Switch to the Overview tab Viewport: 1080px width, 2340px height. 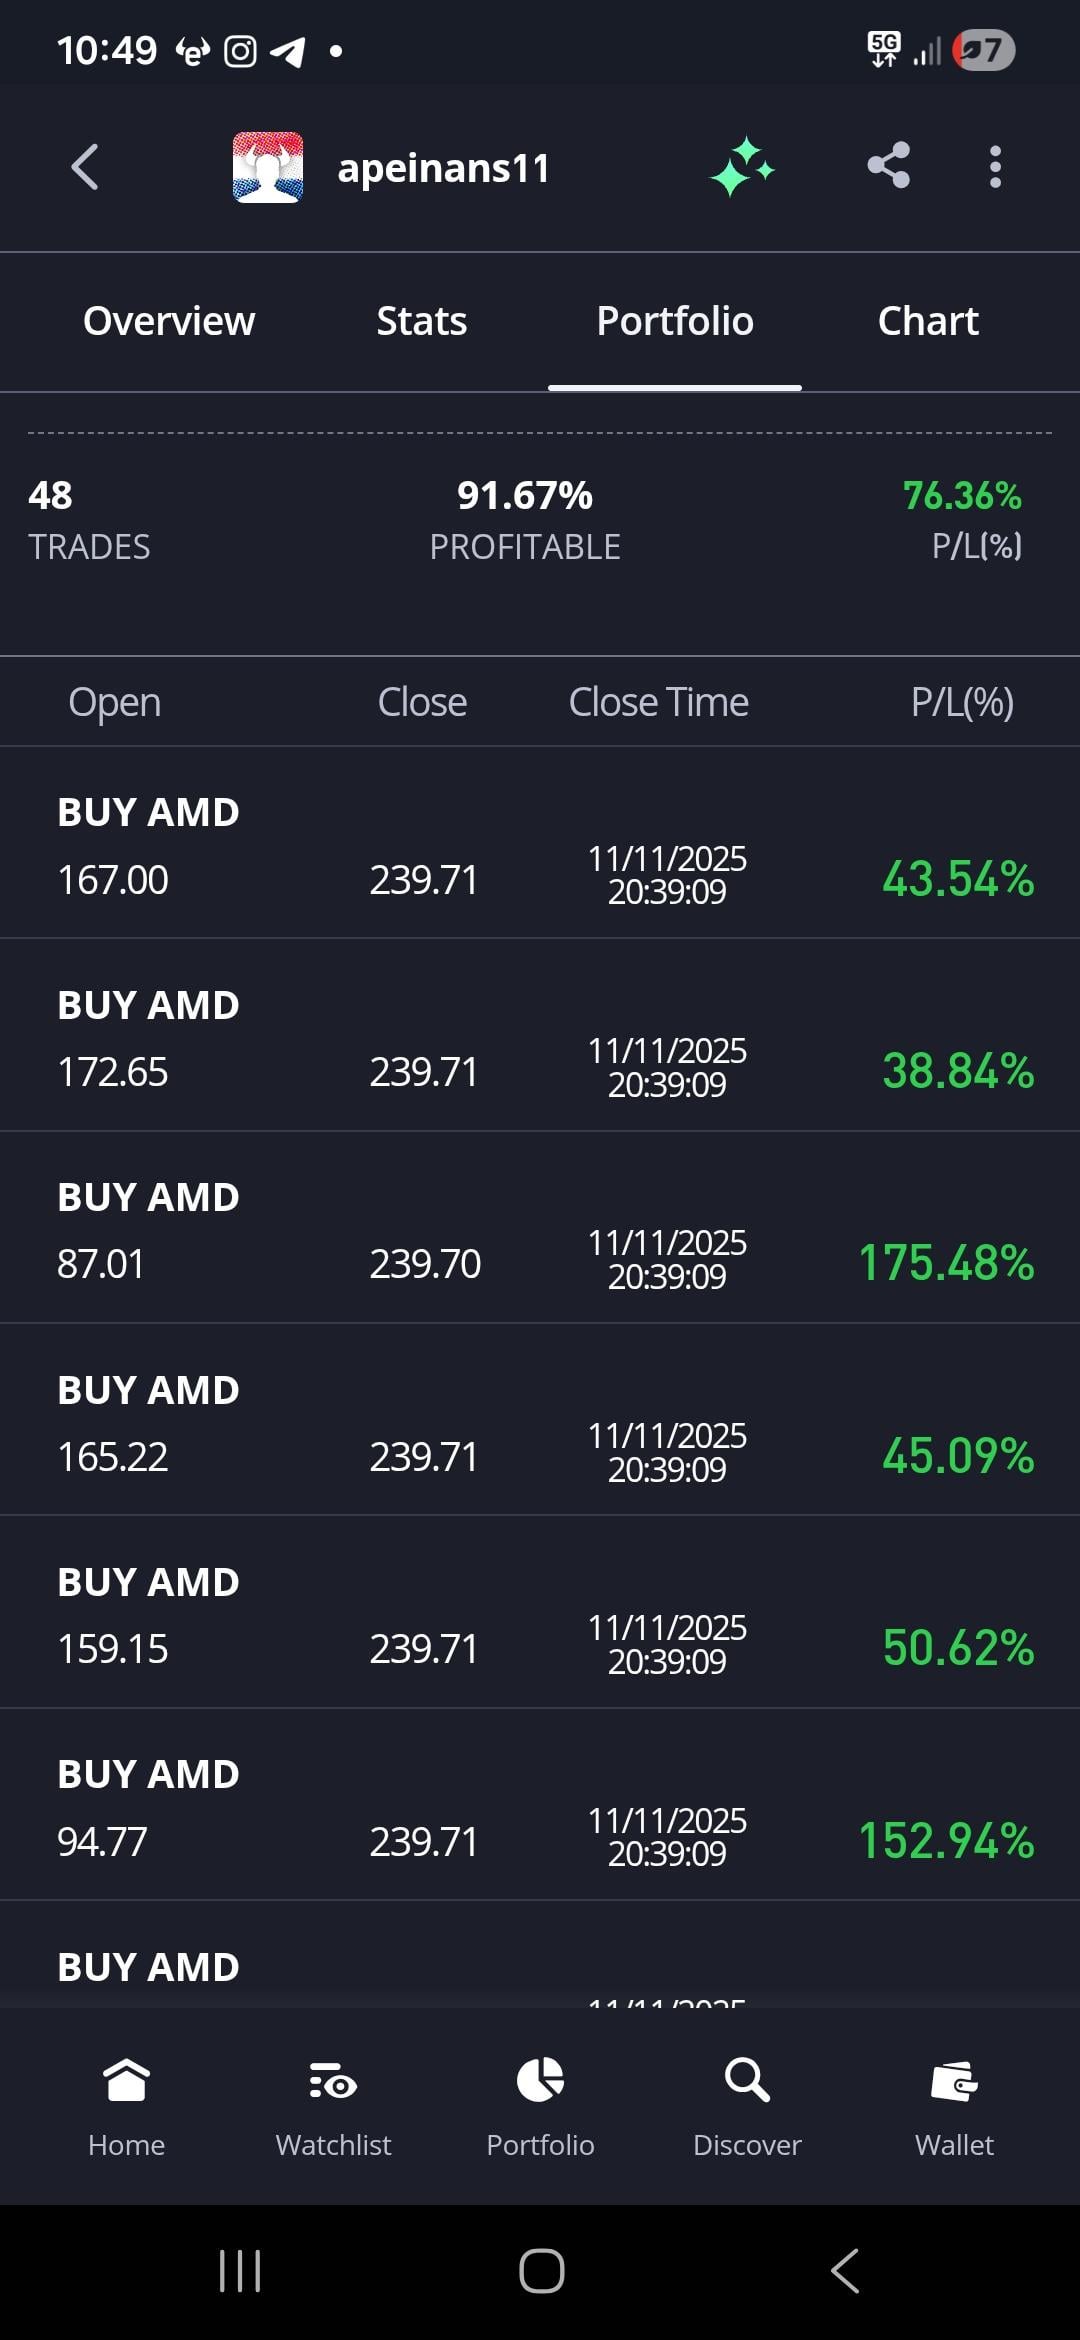[169, 321]
